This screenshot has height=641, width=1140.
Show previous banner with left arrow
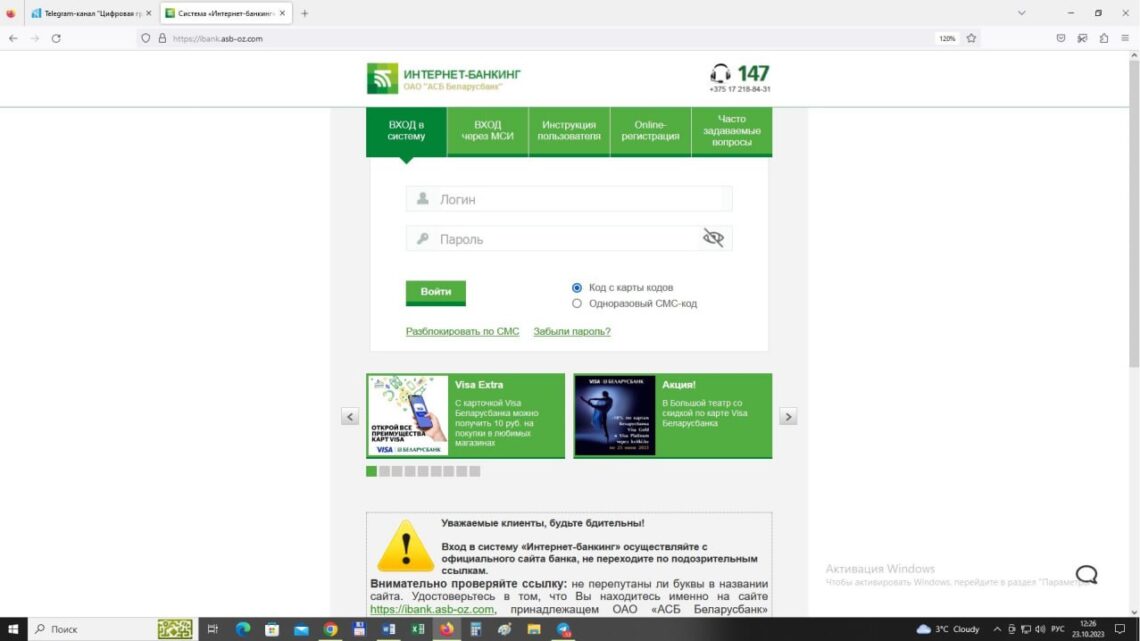click(350, 416)
